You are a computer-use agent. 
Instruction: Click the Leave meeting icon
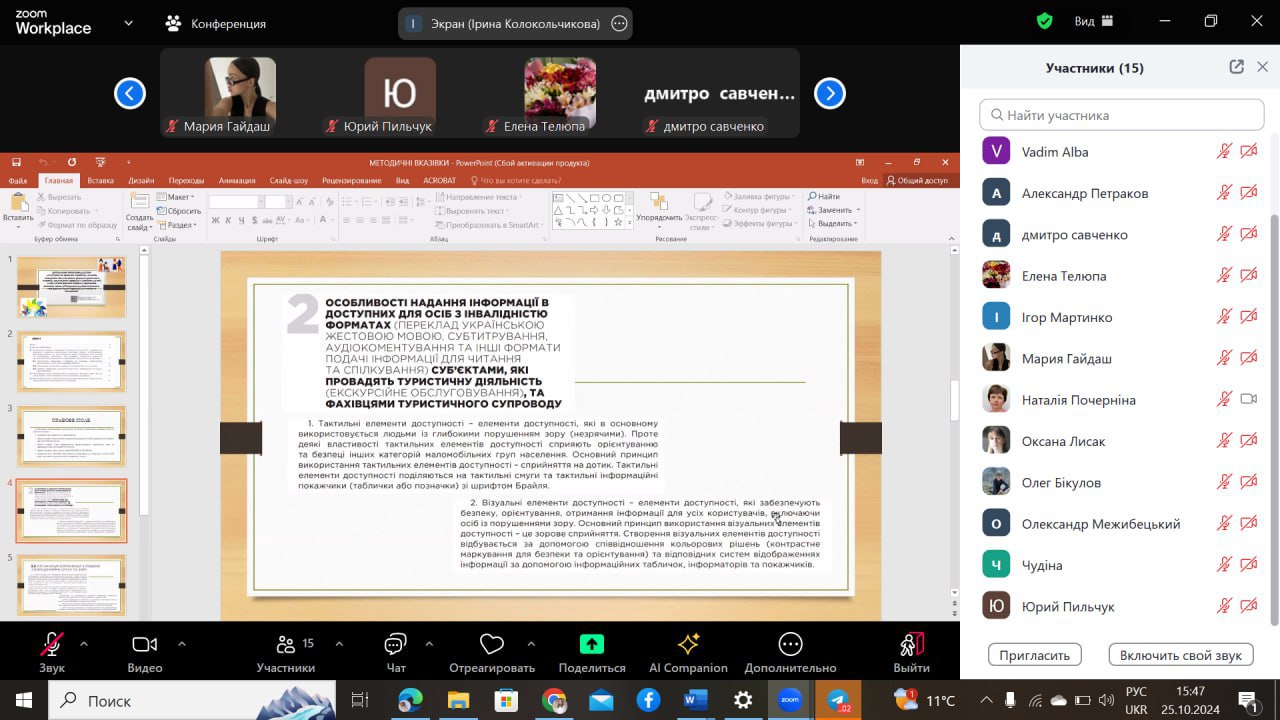(911, 645)
